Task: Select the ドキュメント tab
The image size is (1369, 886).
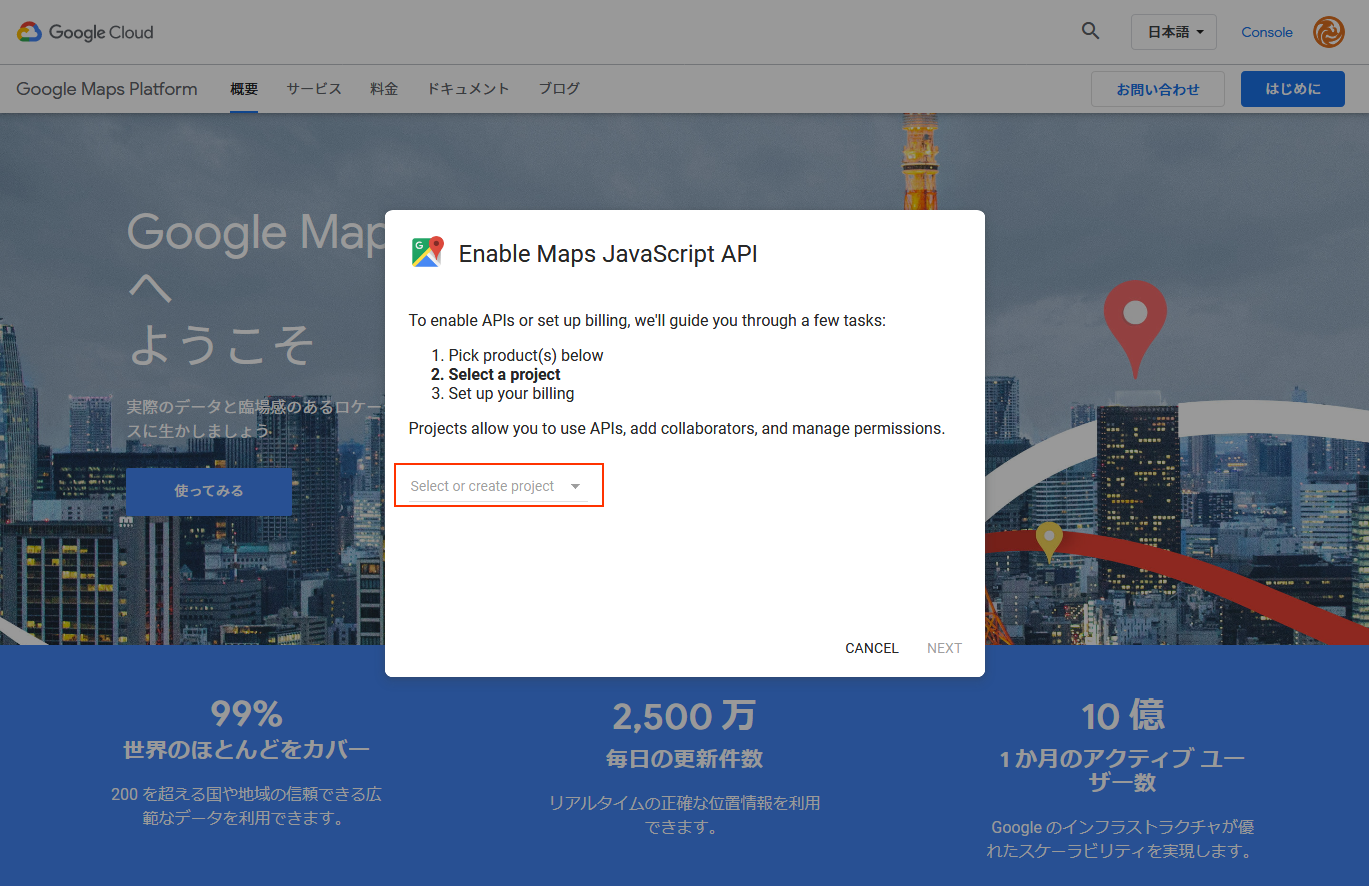Action: [x=468, y=89]
